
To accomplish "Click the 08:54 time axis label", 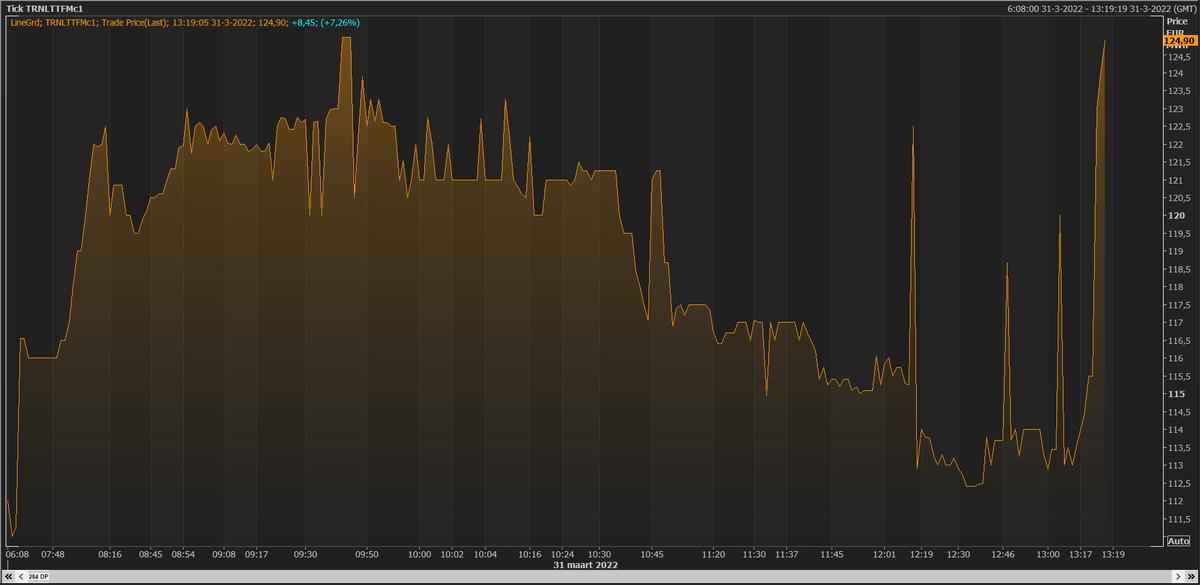I will [x=184, y=554].
